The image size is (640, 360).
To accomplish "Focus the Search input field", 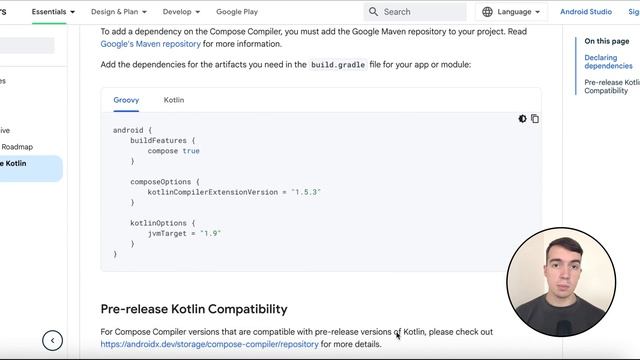I will (x=415, y=12).
